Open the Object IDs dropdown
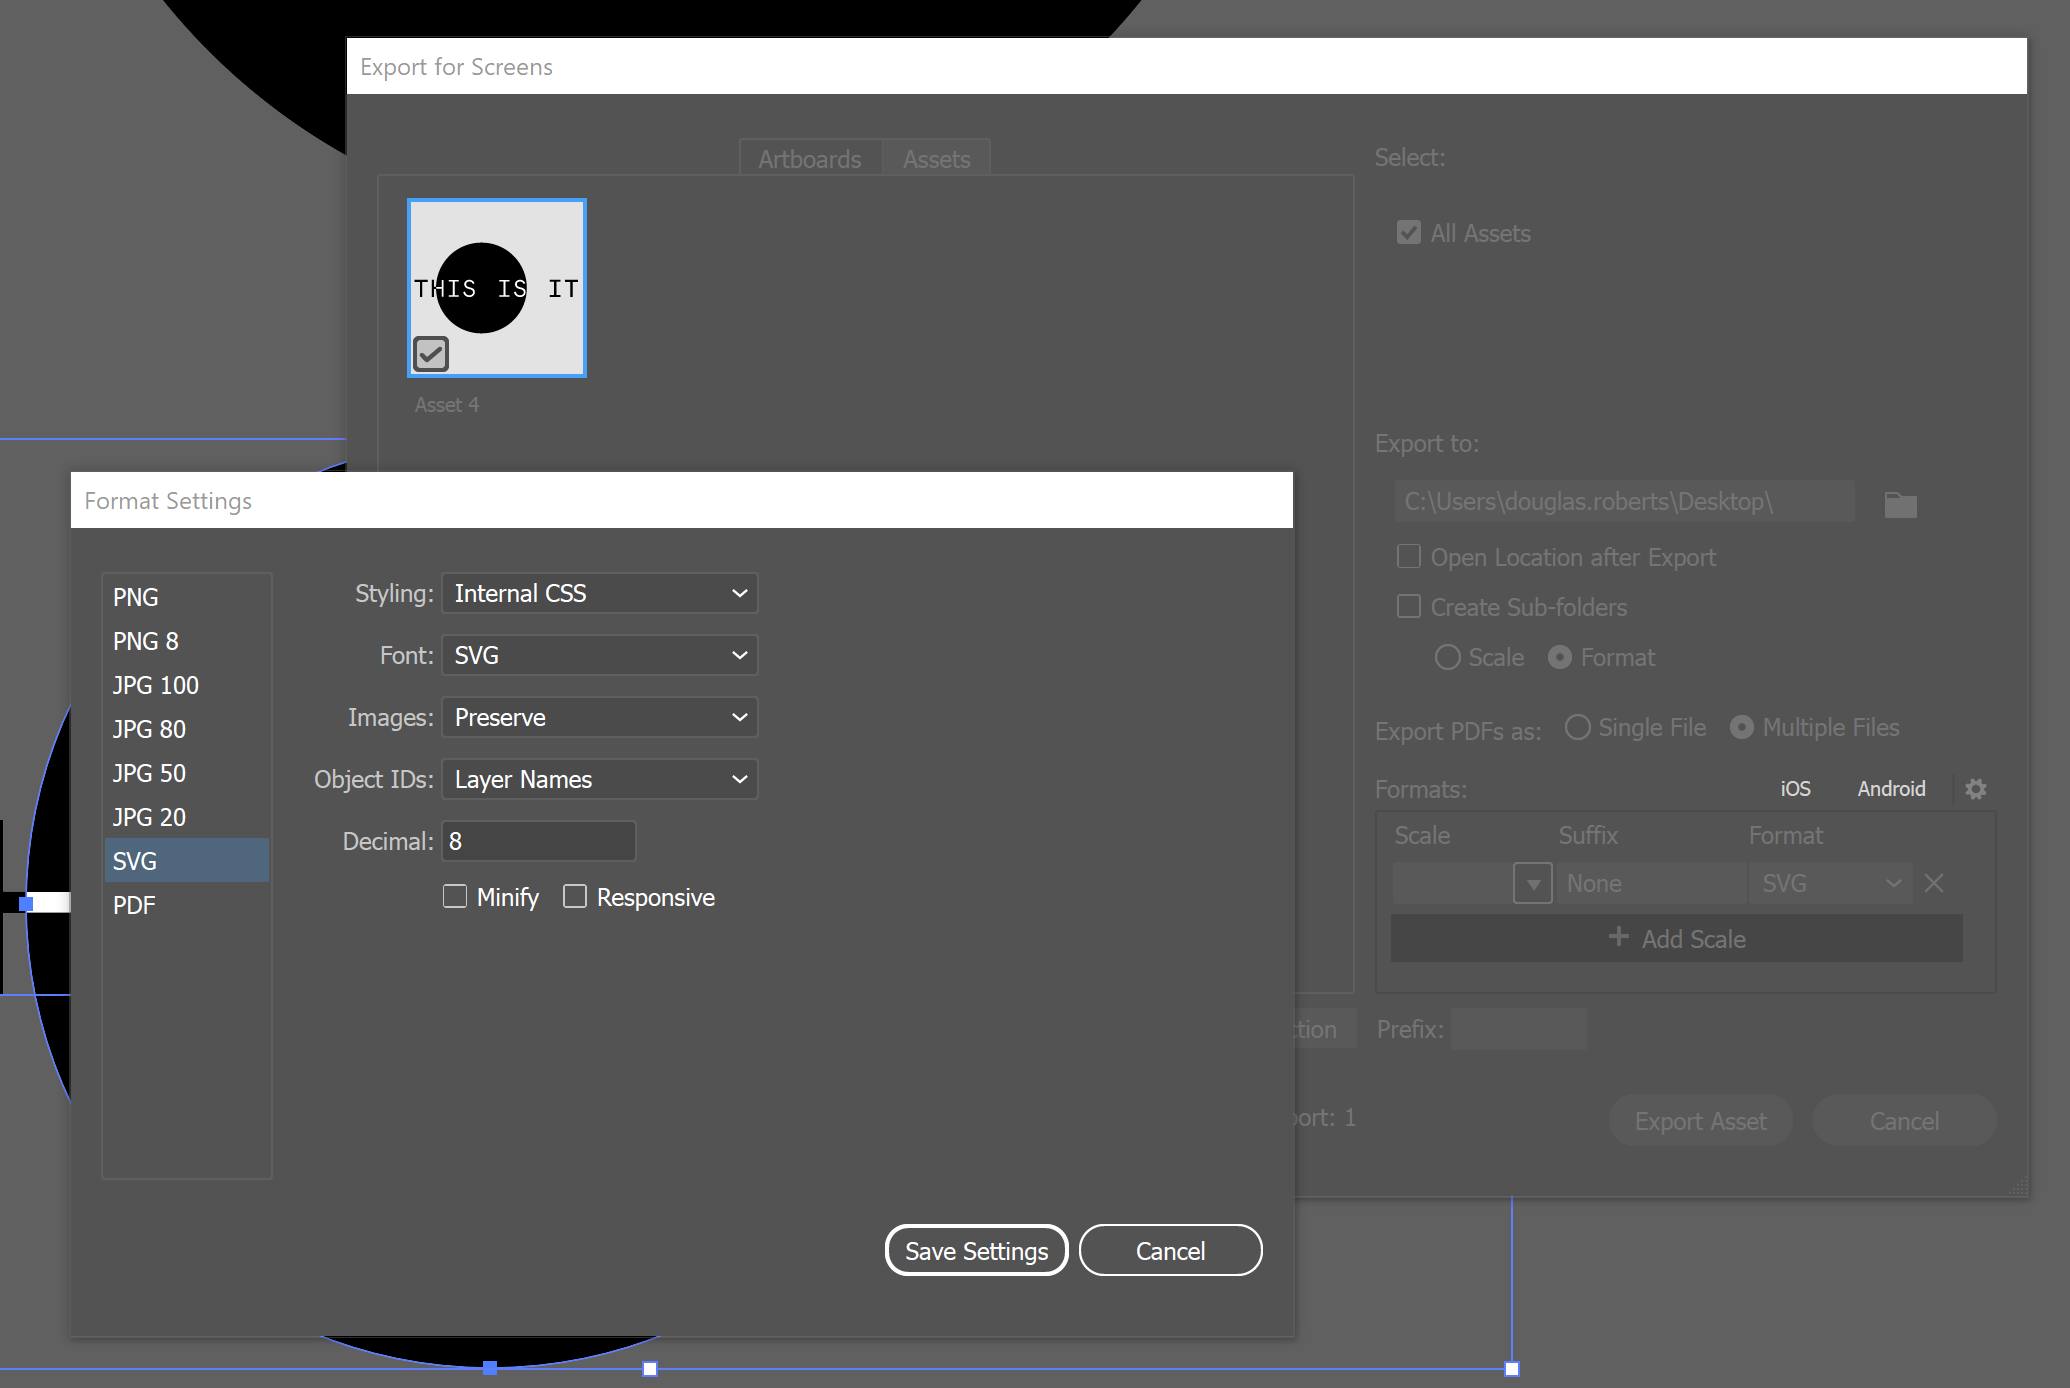This screenshot has height=1388, width=2070. pos(599,779)
